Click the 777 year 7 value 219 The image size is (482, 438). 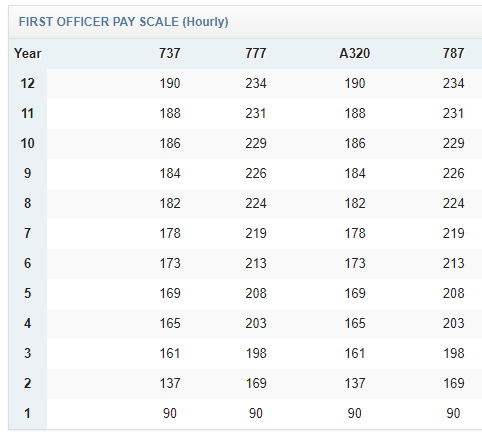[256, 233]
